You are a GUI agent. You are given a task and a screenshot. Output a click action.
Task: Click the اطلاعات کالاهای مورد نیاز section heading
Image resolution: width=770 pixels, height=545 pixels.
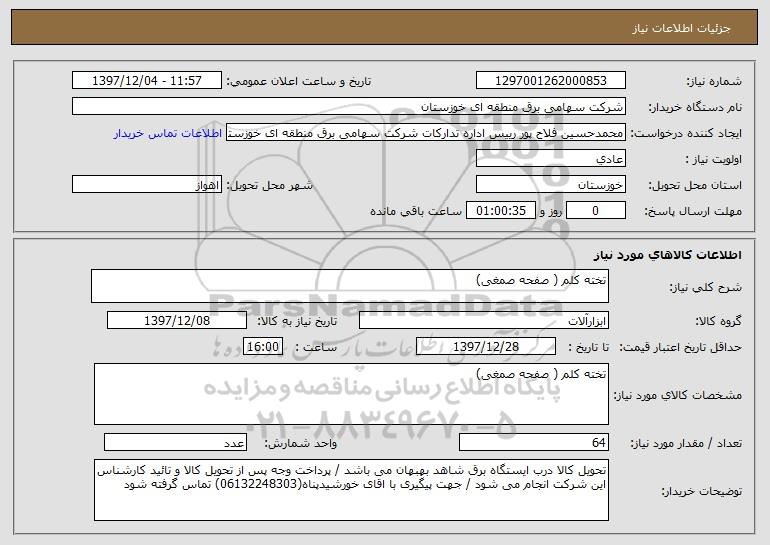coord(667,255)
